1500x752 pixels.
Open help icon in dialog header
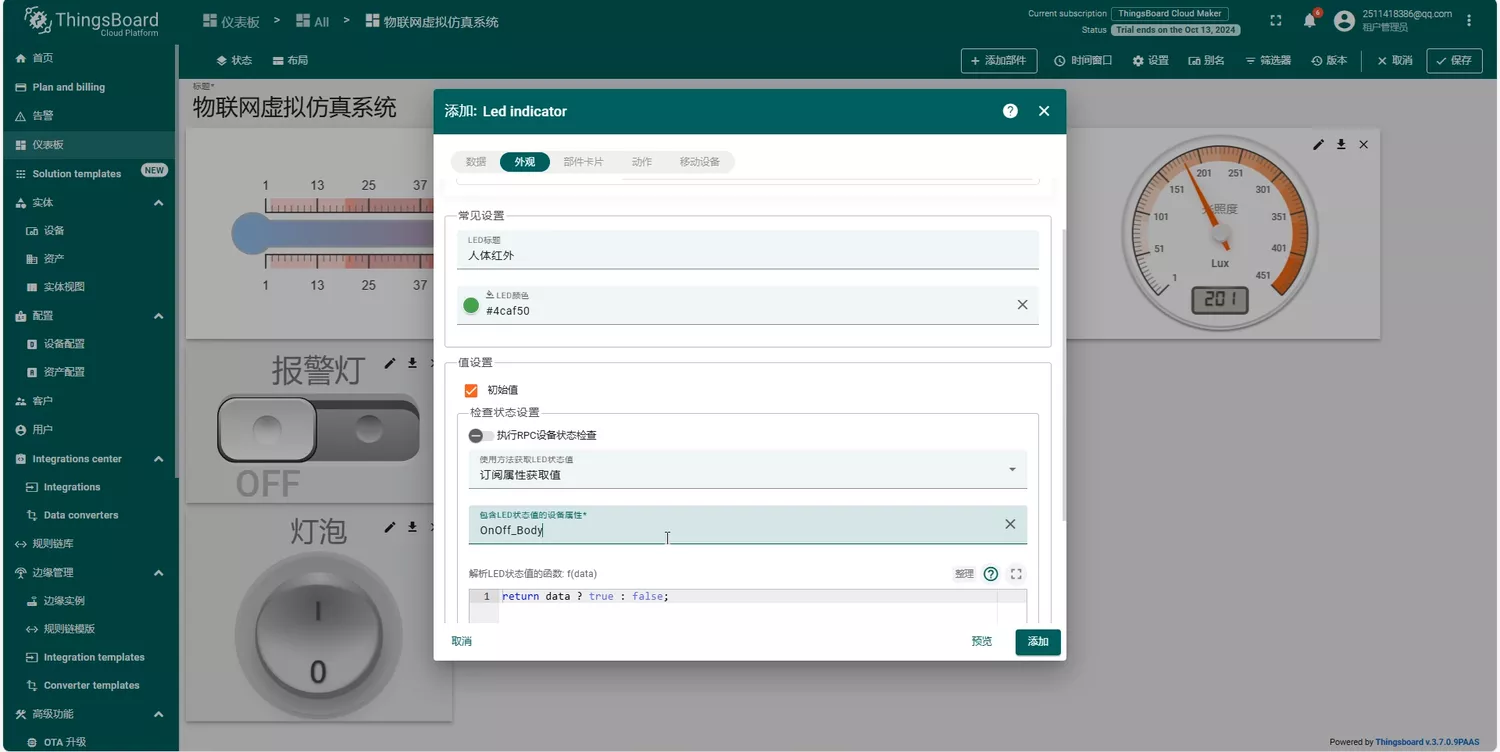[1010, 111]
